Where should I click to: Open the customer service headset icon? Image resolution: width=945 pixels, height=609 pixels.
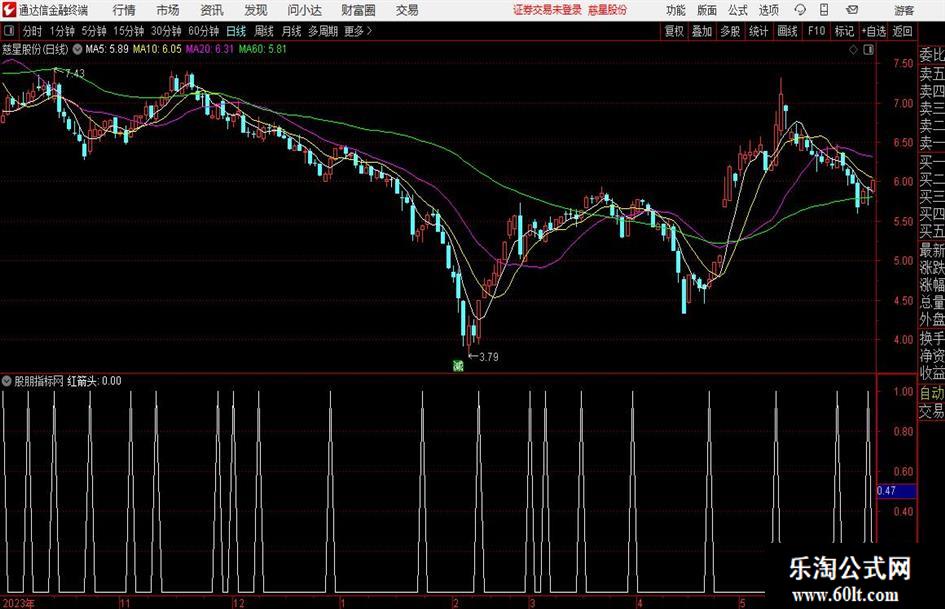[x=800, y=10]
